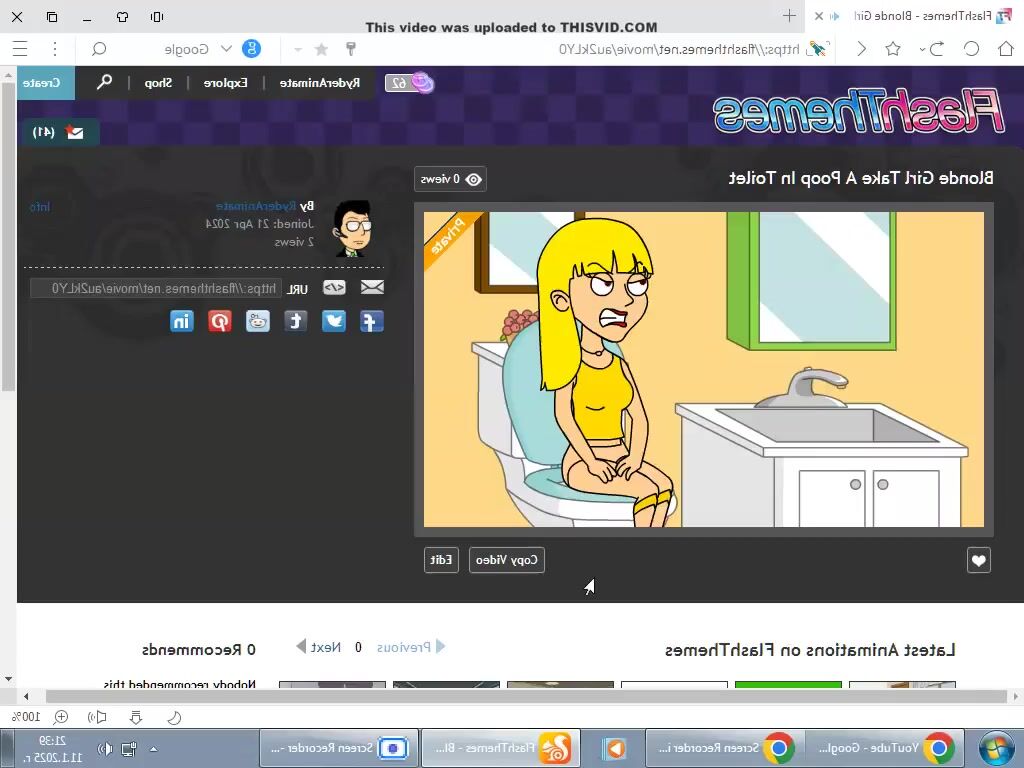
Task: Click the taskbar volume speaker icon
Action: point(104,748)
